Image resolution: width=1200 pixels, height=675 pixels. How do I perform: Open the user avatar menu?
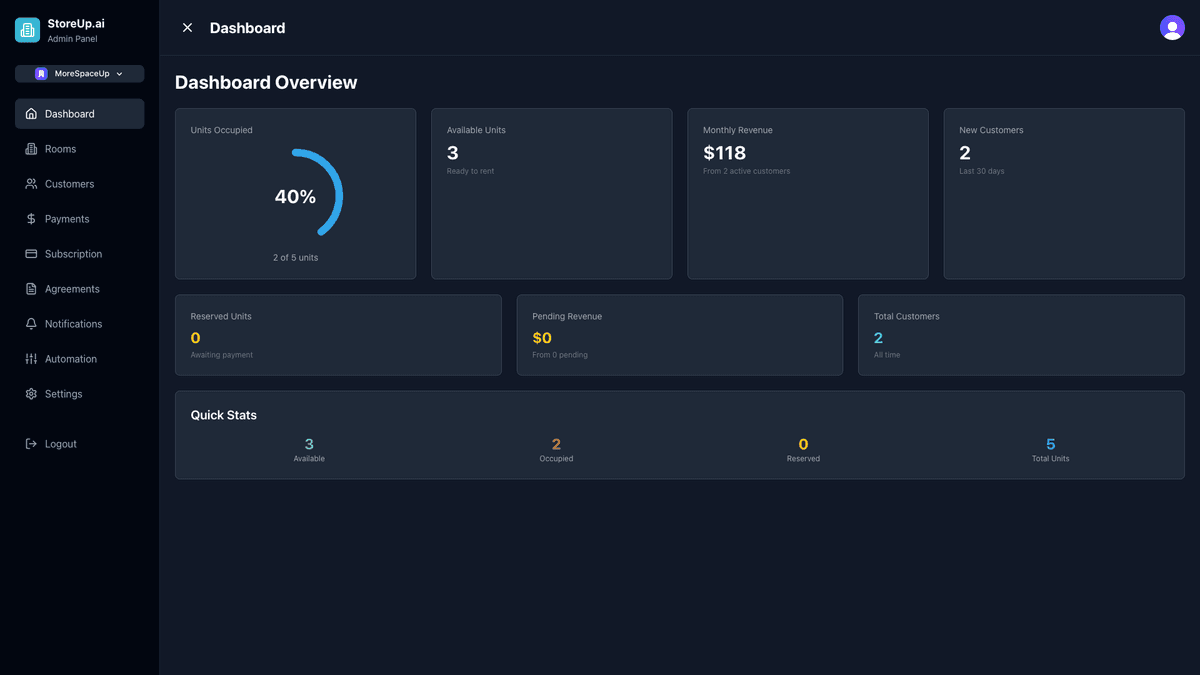(1172, 27)
